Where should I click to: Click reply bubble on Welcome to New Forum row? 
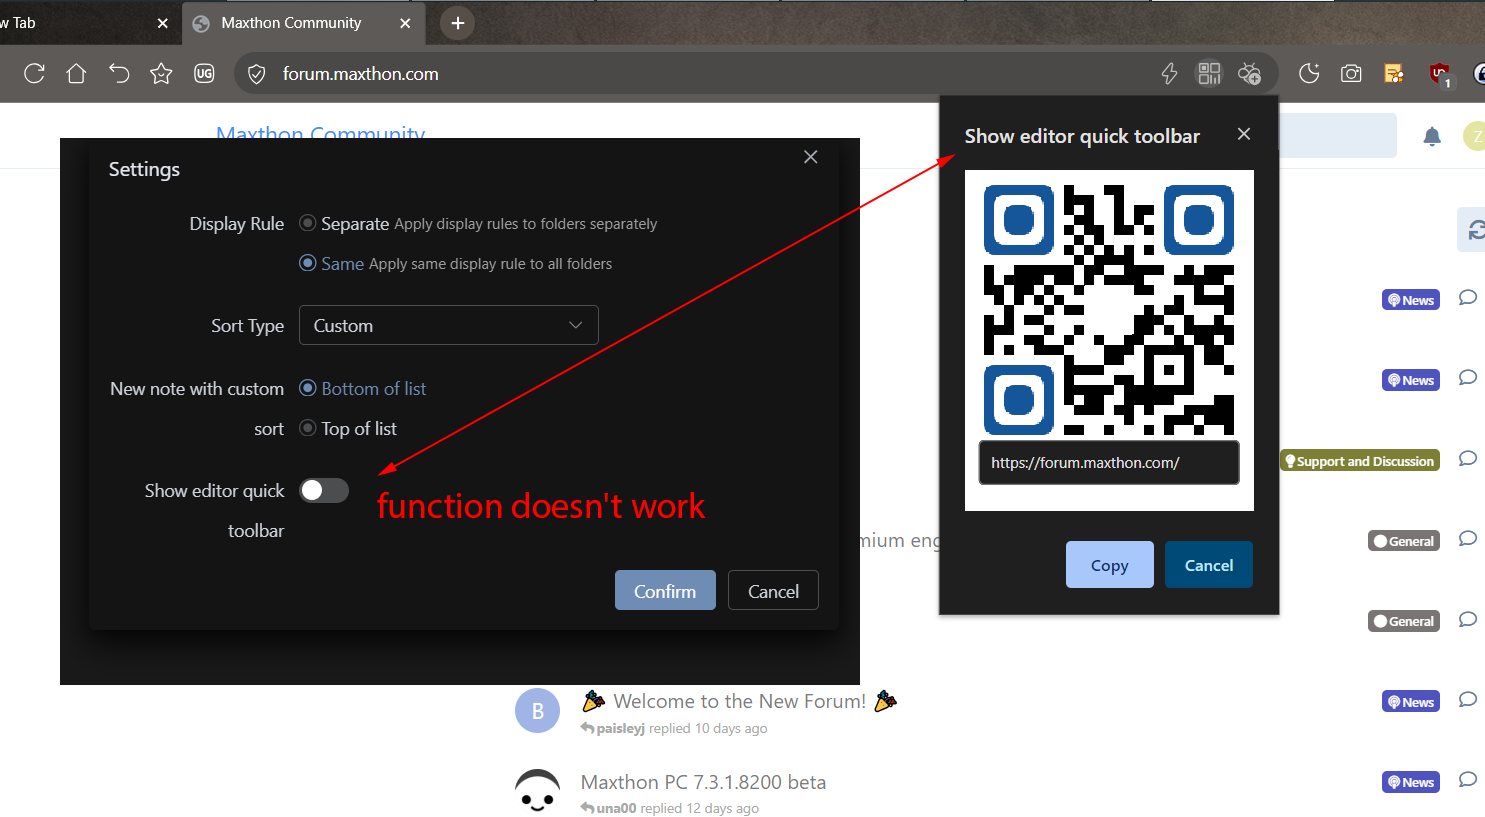(x=1468, y=699)
